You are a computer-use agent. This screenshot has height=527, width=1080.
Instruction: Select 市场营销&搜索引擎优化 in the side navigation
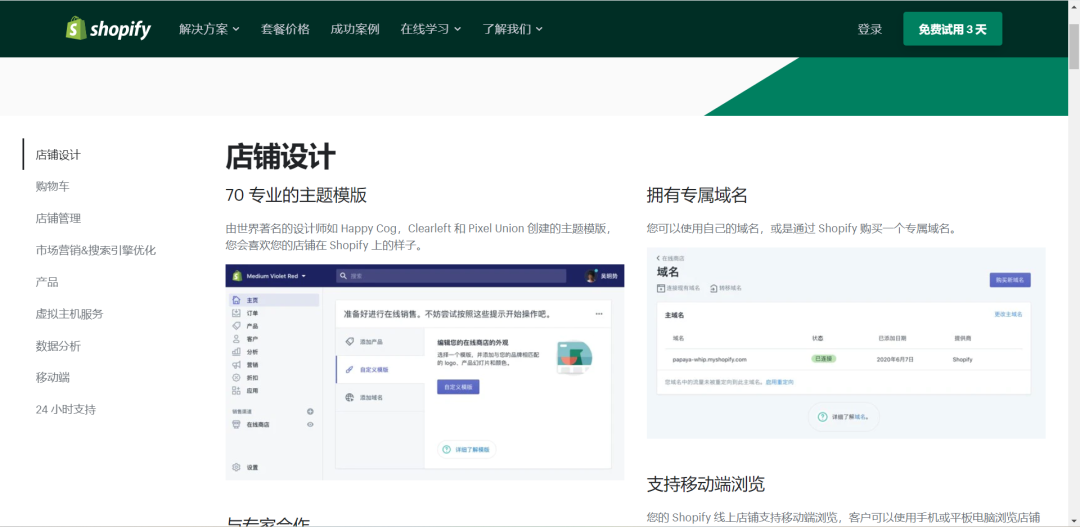coord(96,250)
